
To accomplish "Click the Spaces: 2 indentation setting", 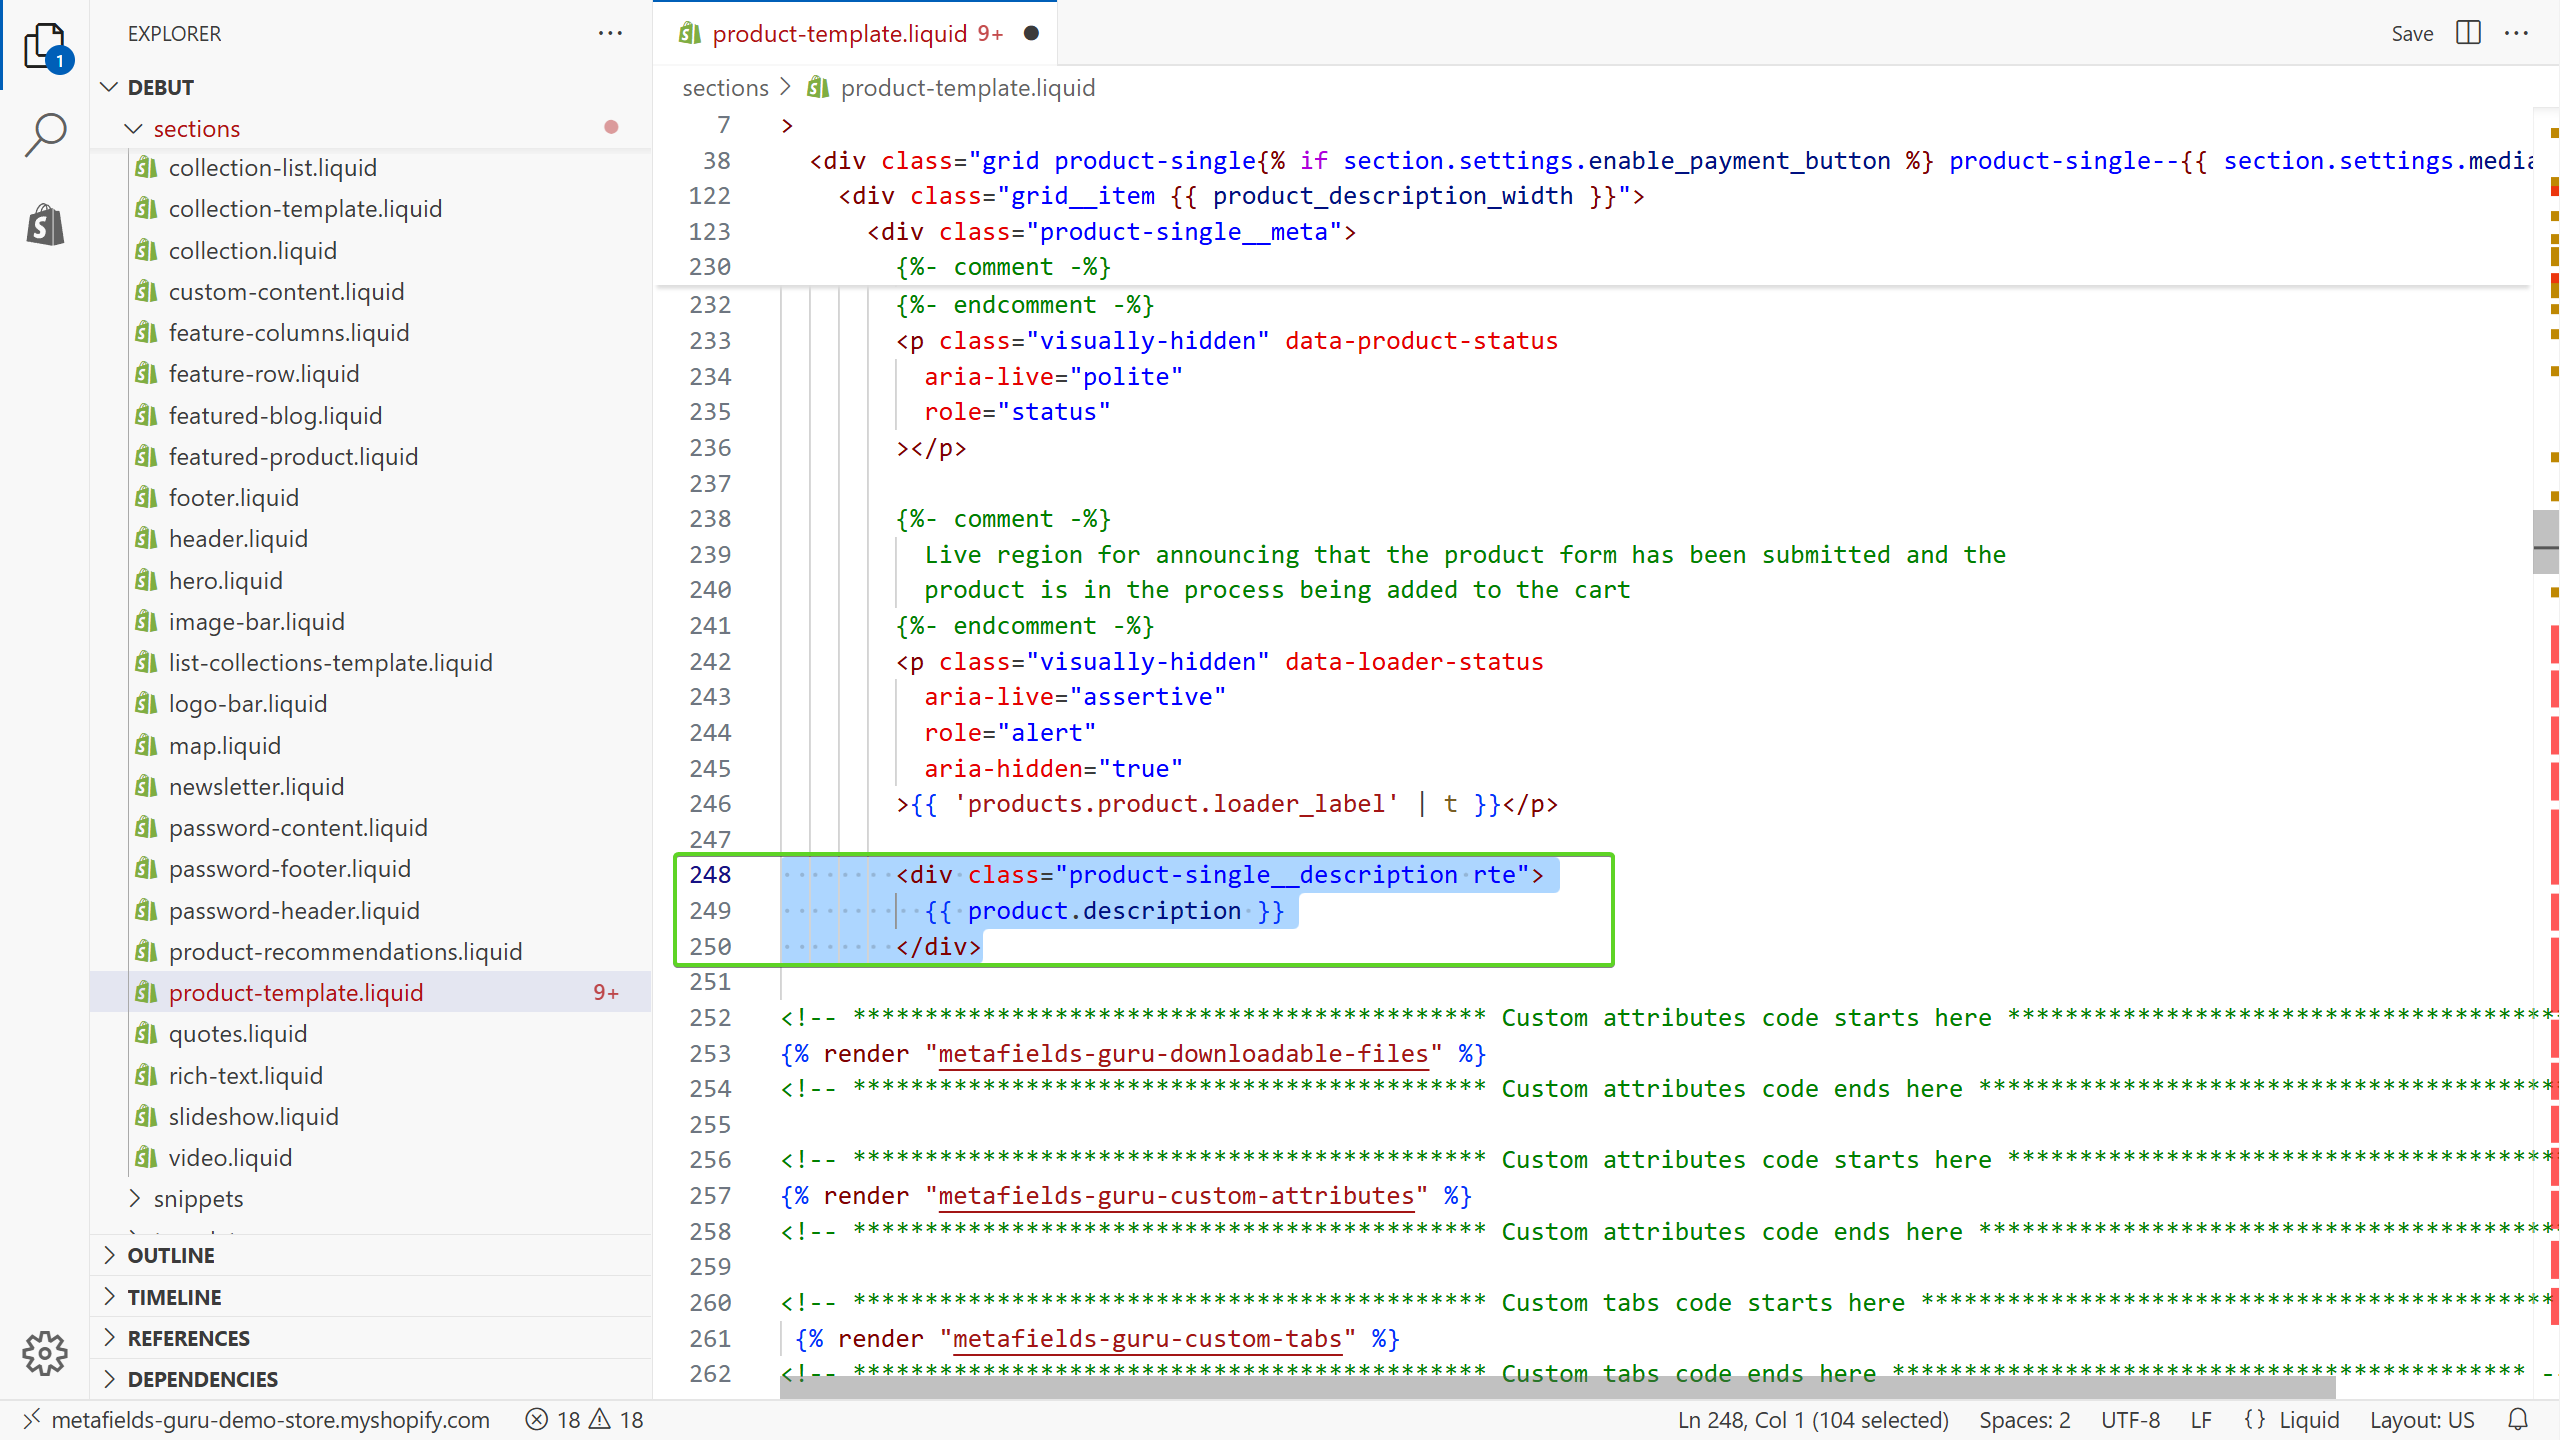I will (x=2024, y=1419).
